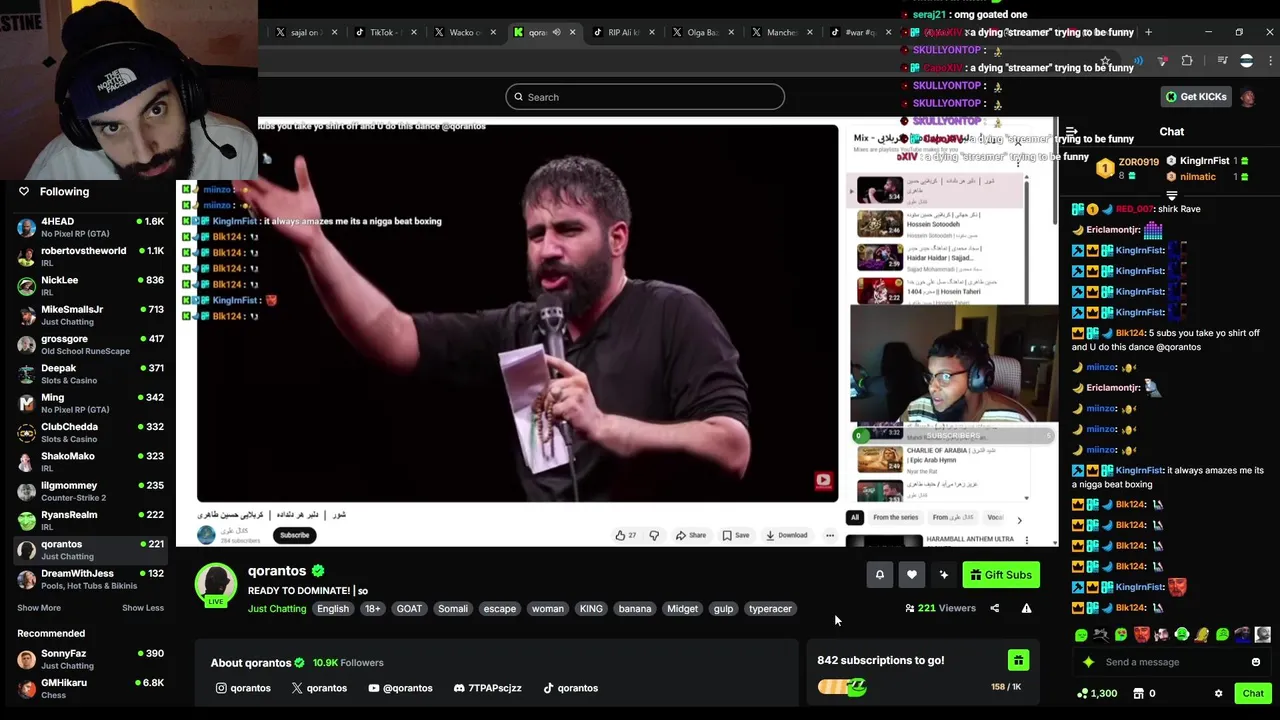The width and height of the screenshot is (1280, 720).
Task: Mute the qorantos browser tab speaker icon
Action: [x=556, y=32]
